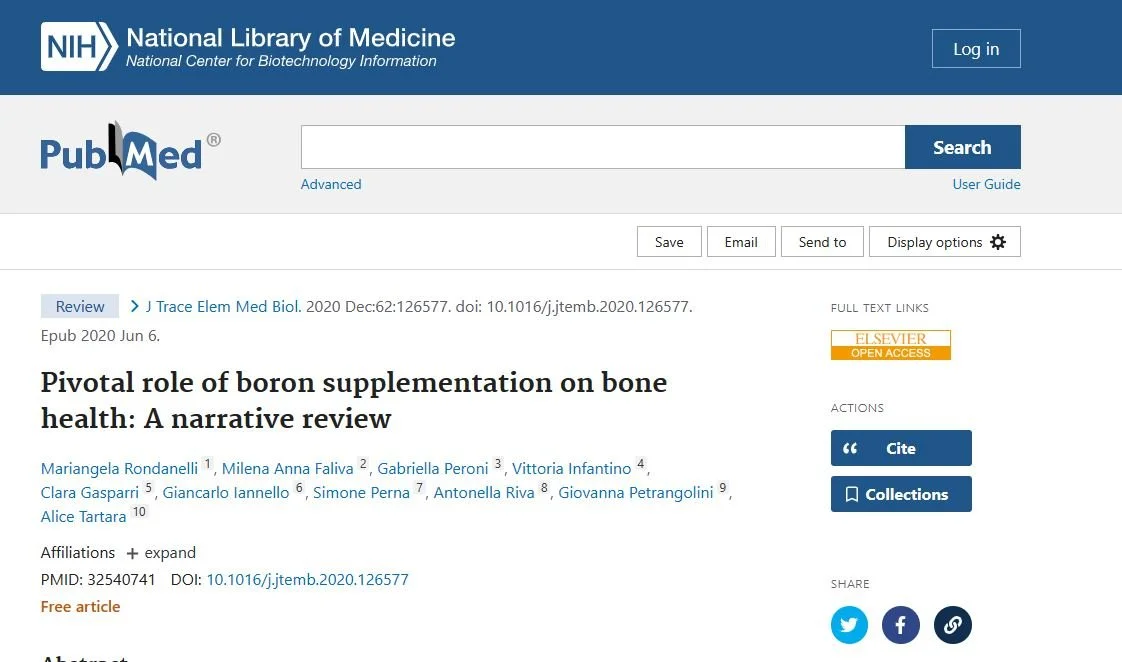Share the article on Facebook
The height and width of the screenshot is (662, 1122).
tap(900, 624)
